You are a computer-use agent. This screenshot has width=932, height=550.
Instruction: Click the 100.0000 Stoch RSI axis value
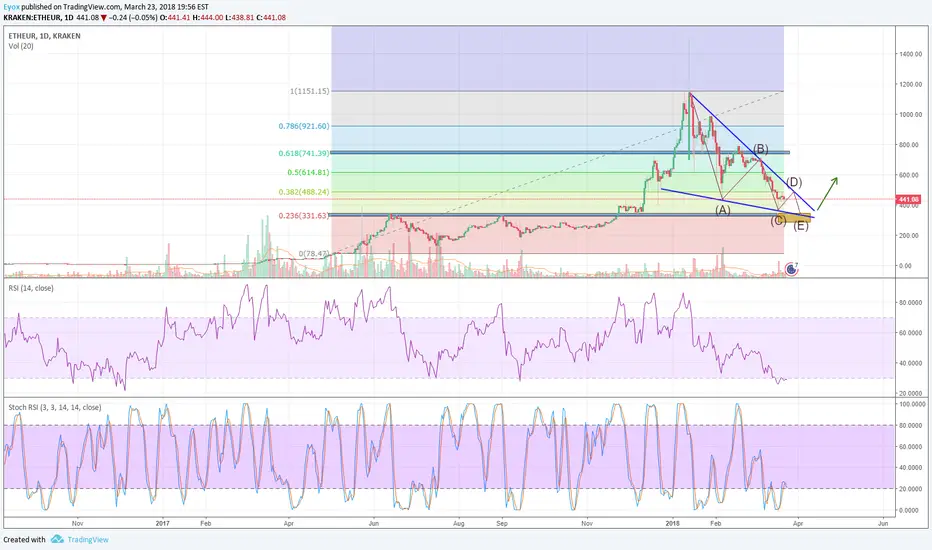(912, 404)
